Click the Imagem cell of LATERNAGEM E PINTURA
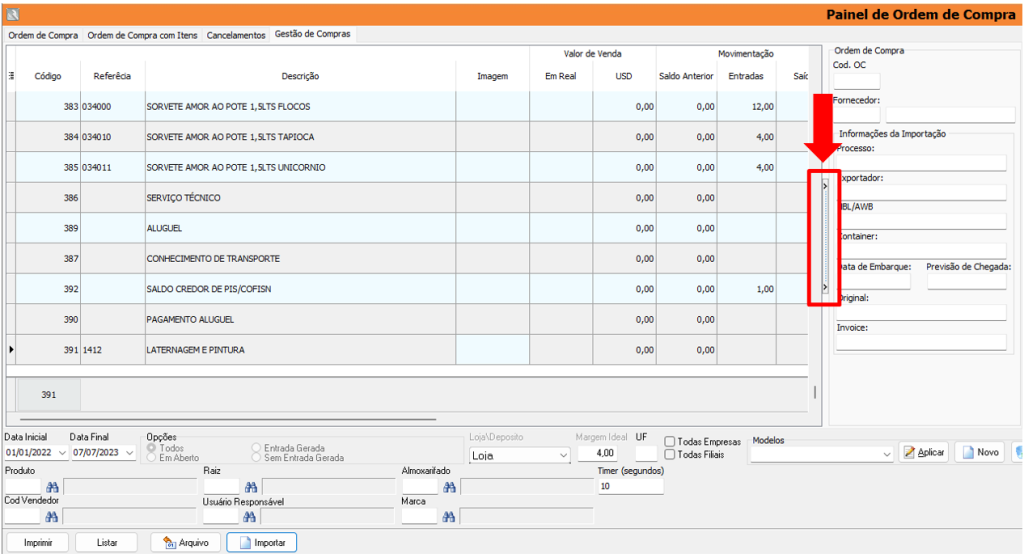The width and height of the screenshot is (1024, 558). 492,350
